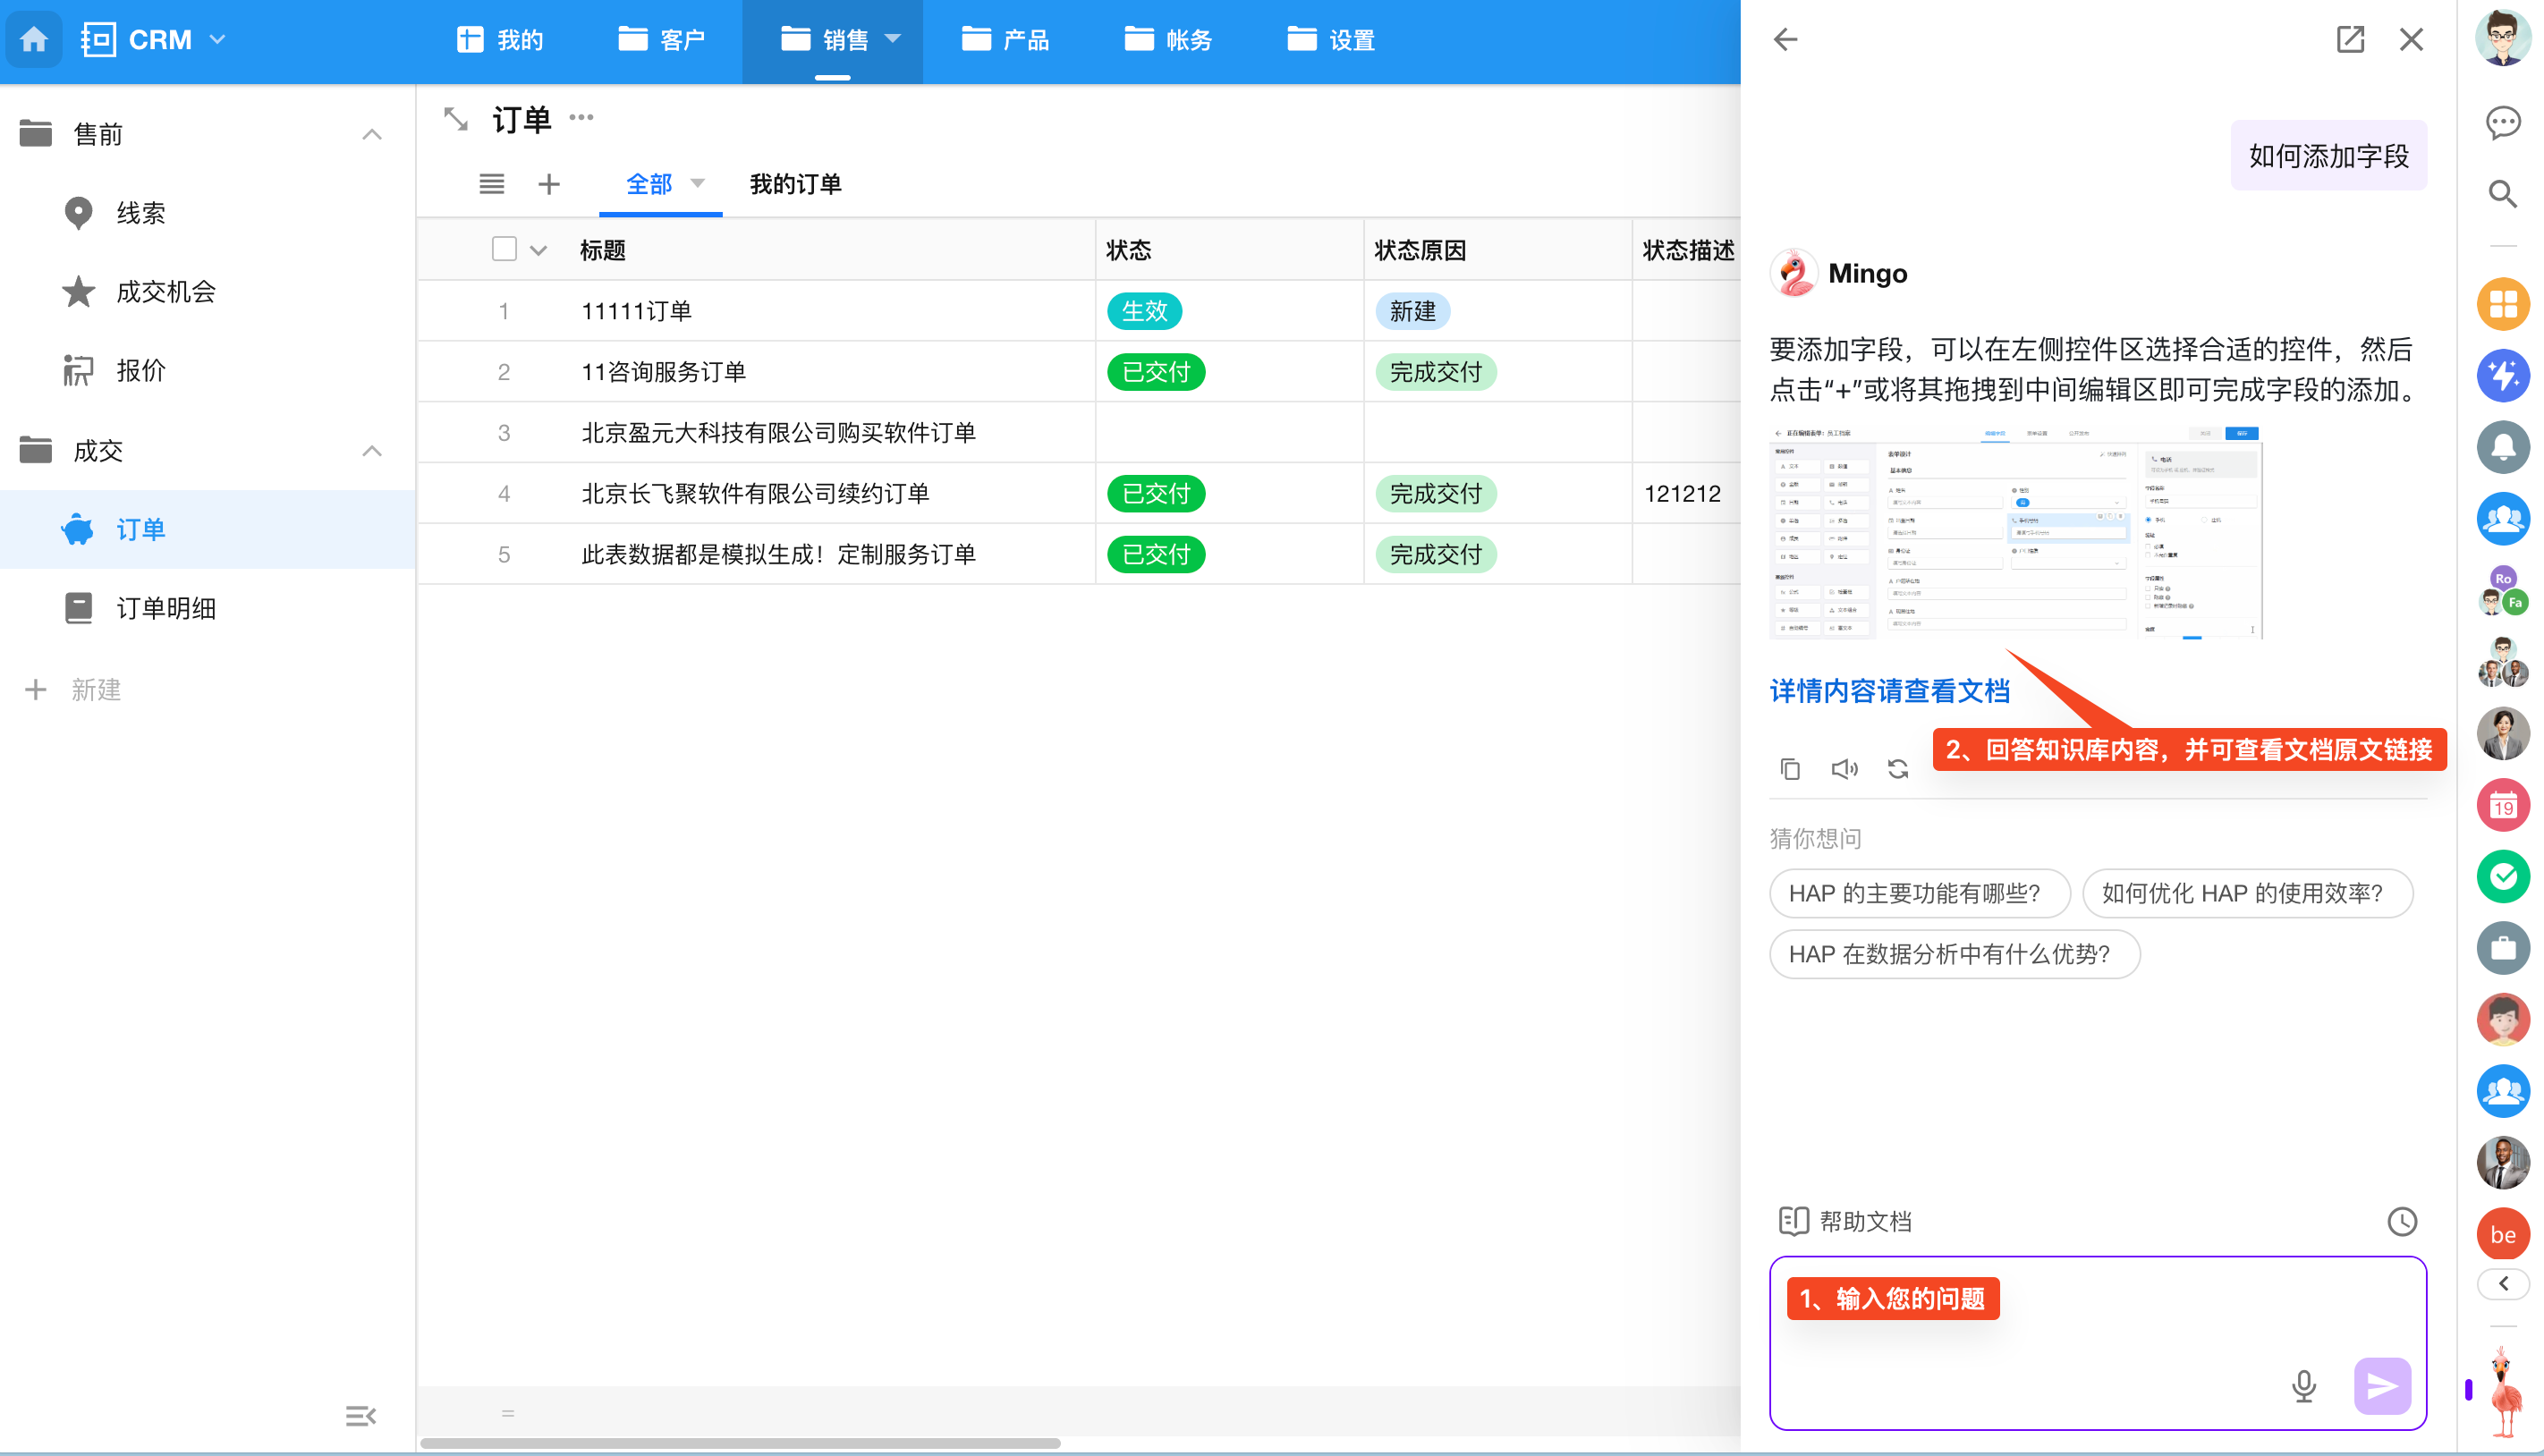The image size is (2544, 1456).
Task: Collapse the left navigation with the bottom toggle
Action: [x=360, y=1415]
